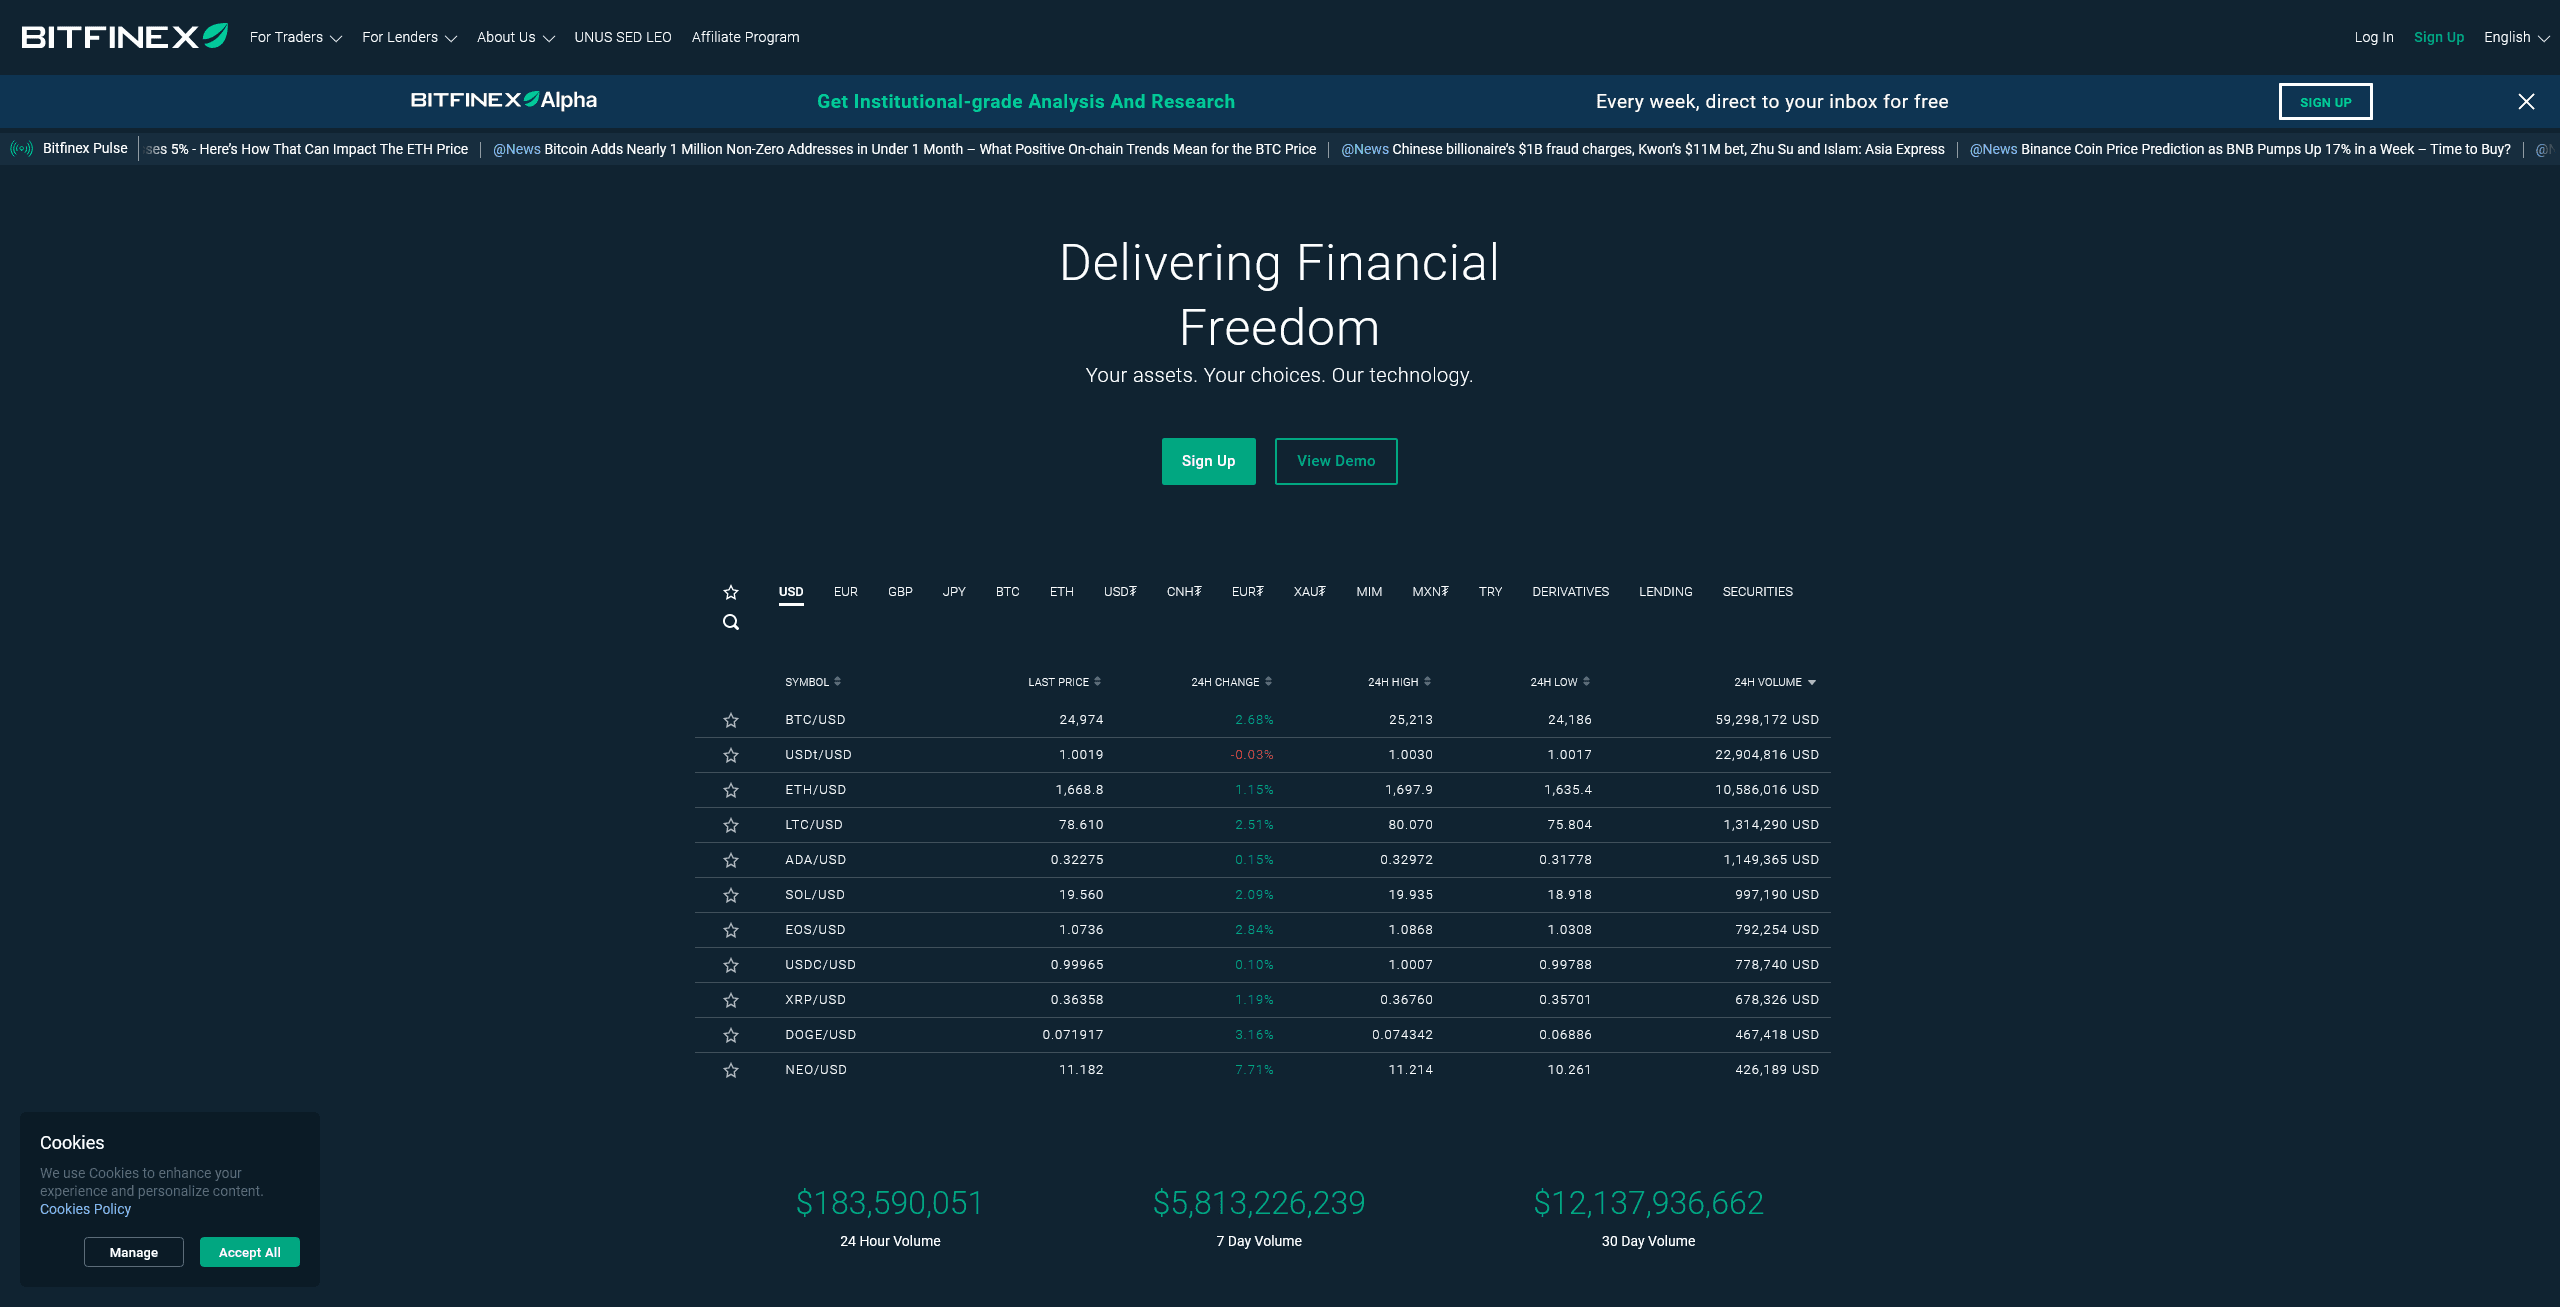The width and height of the screenshot is (2560, 1307).
Task: Click the Bitfinex Pulse broadcast icon
Action: pyautogui.click(x=22, y=148)
